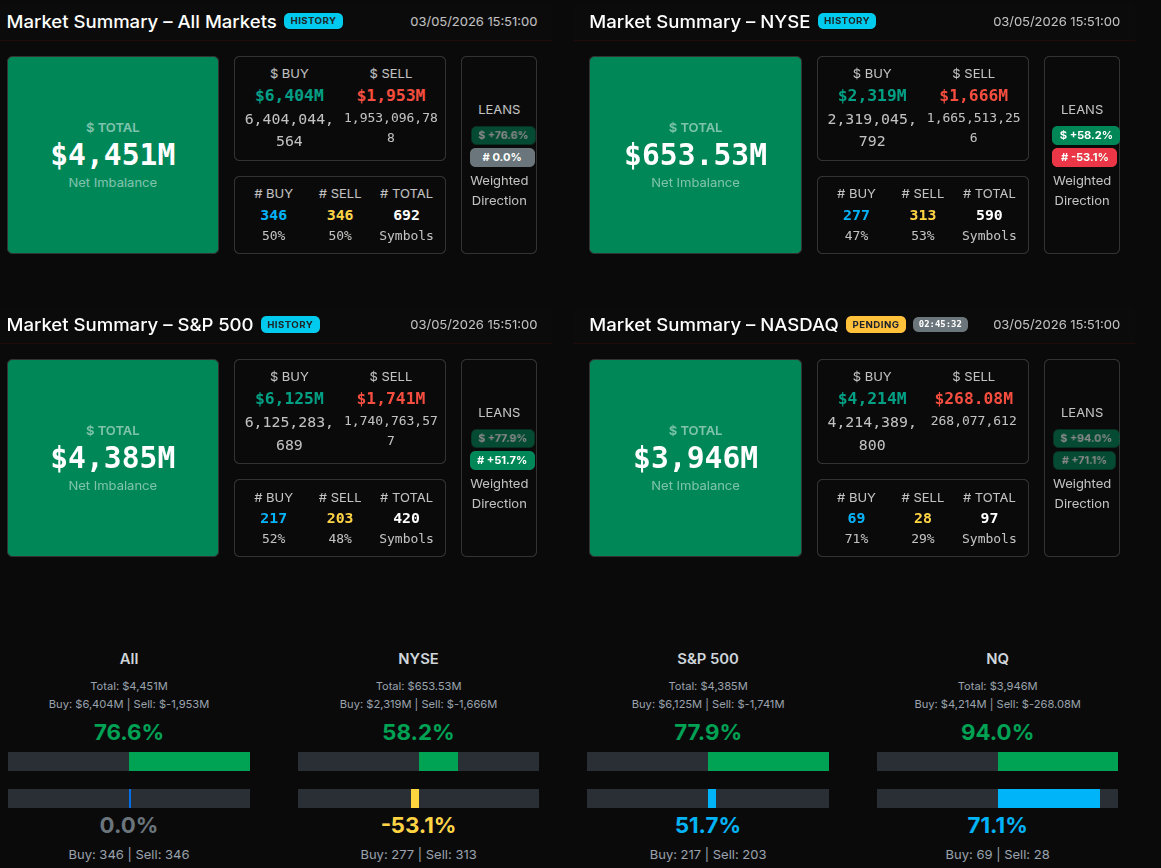Click the All Markets $6,404M buy value
Viewport: 1161px width, 868px height.
click(x=289, y=96)
